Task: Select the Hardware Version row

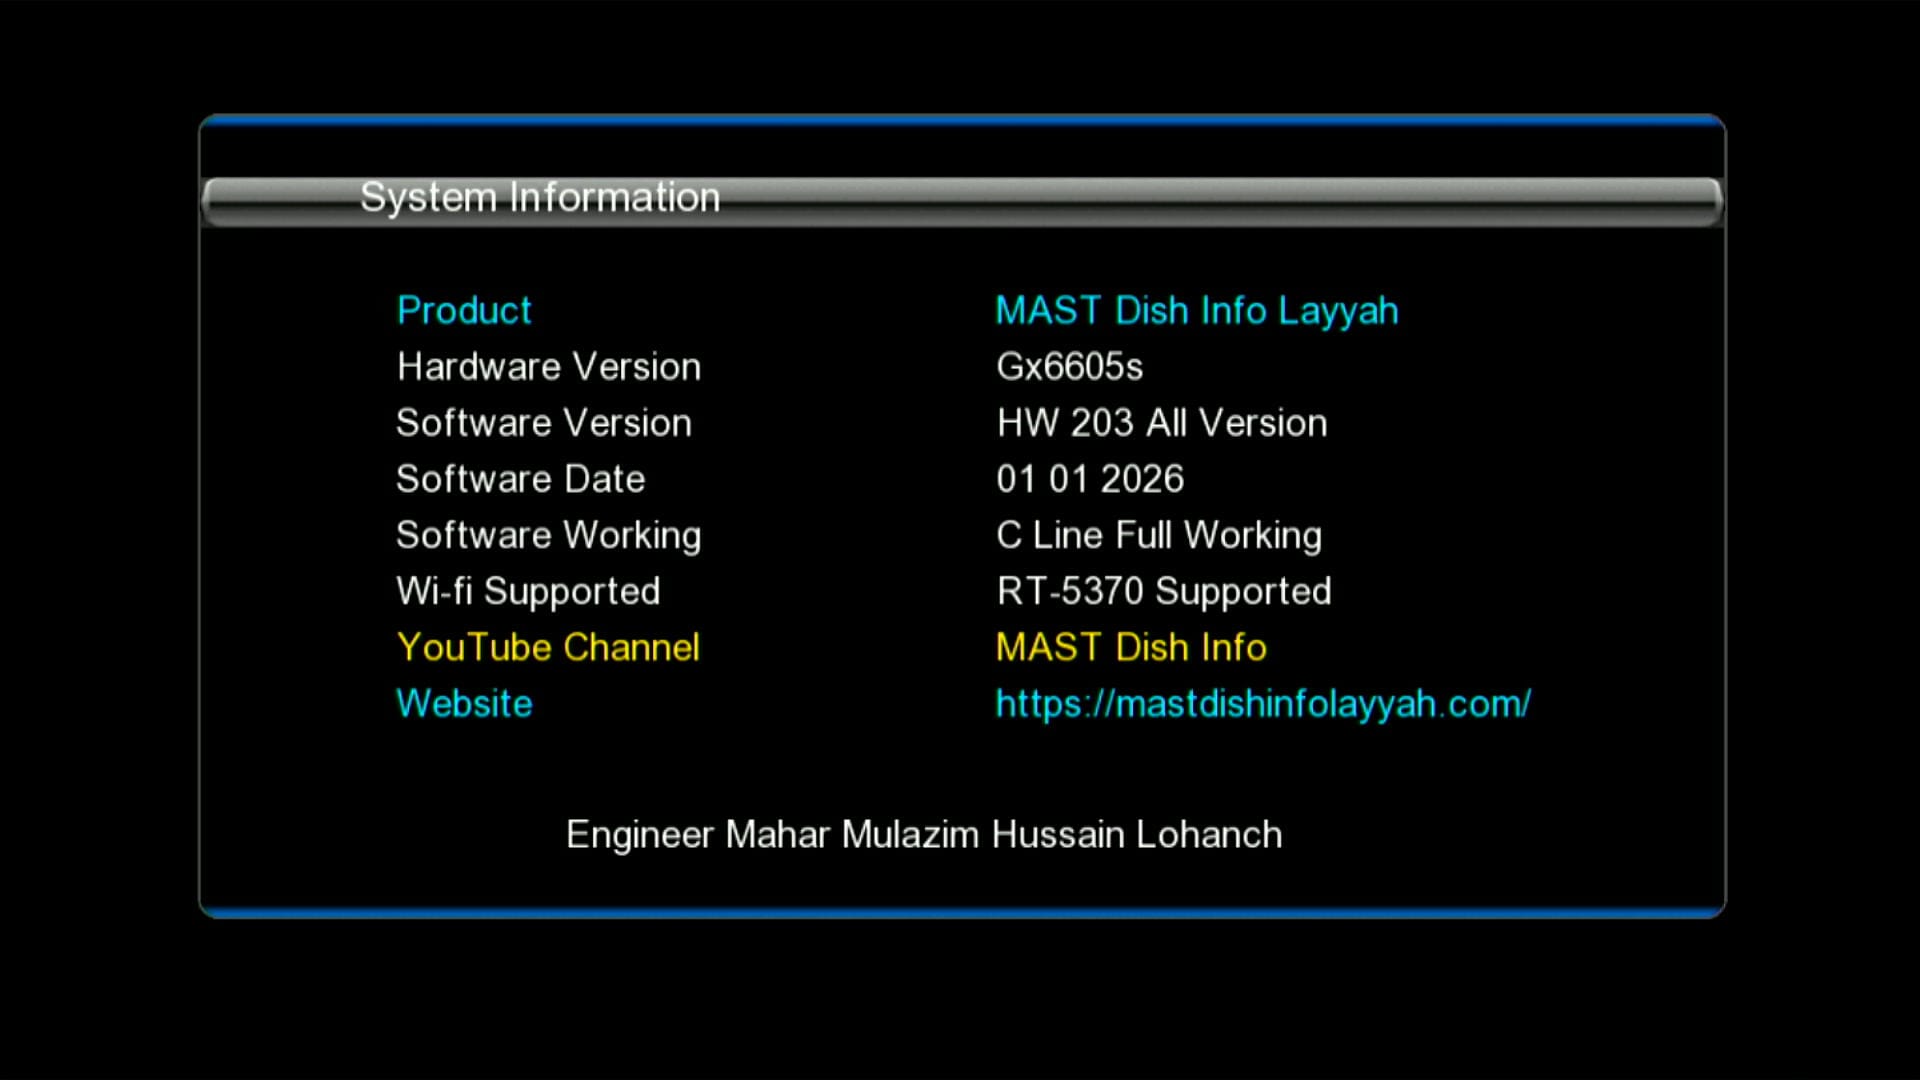Action: pos(549,366)
